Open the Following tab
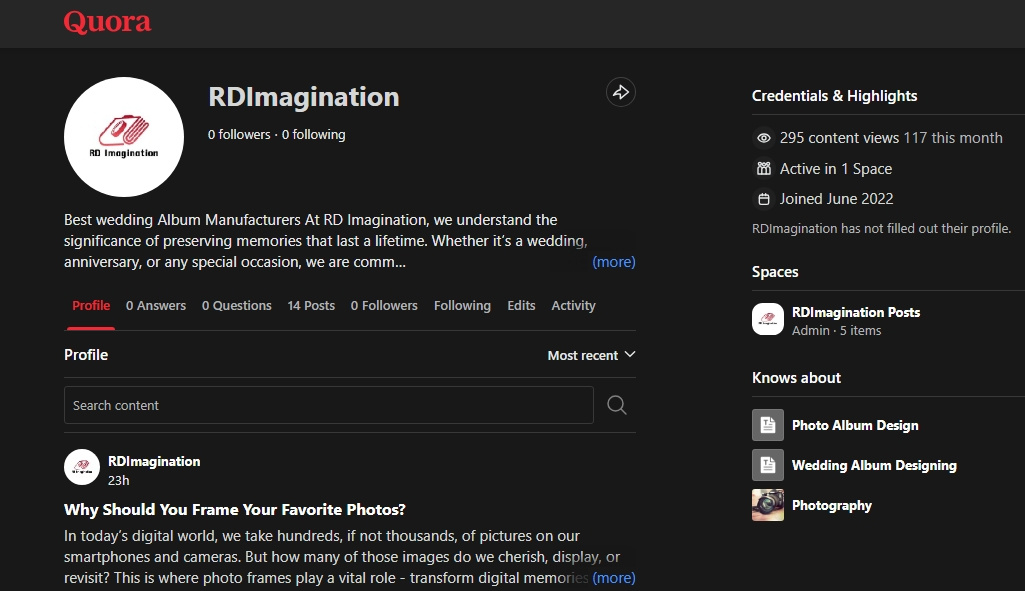The width and height of the screenshot is (1025, 591). click(462, 306)
